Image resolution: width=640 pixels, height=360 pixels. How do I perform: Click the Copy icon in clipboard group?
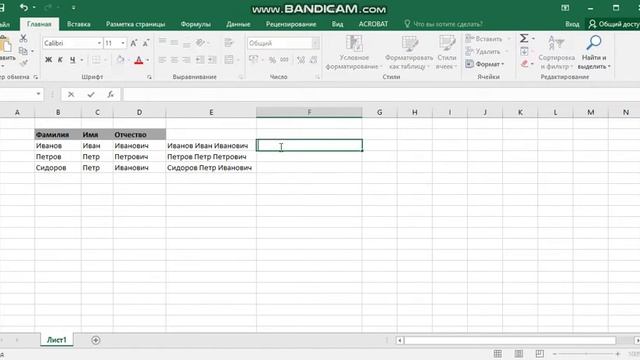tap(23, 51)
